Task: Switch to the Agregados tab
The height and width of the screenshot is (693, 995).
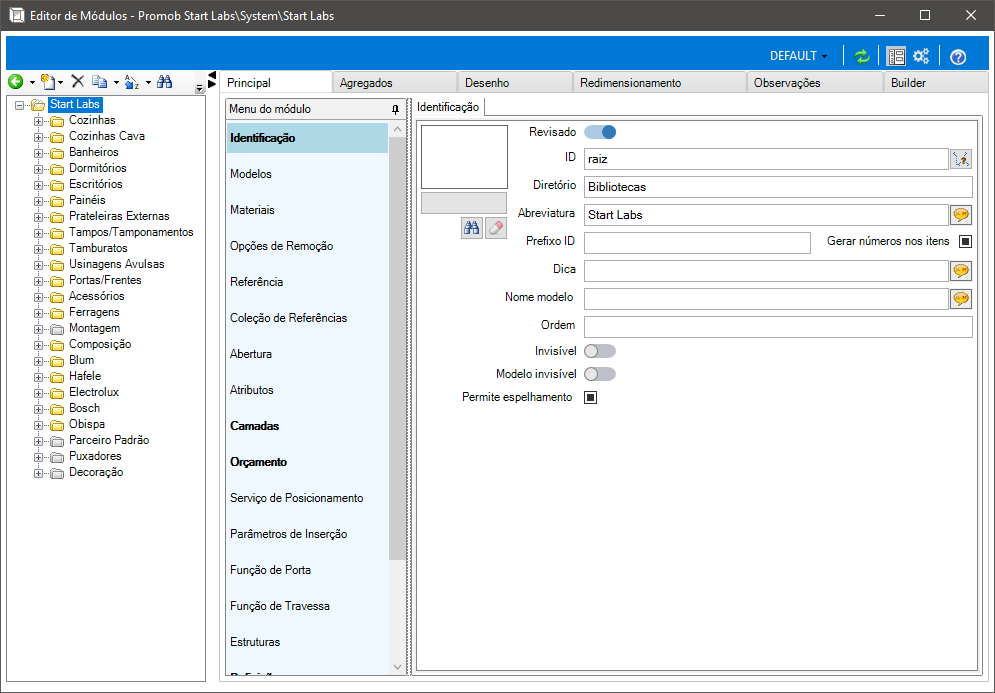Action: tap(394, 82)
